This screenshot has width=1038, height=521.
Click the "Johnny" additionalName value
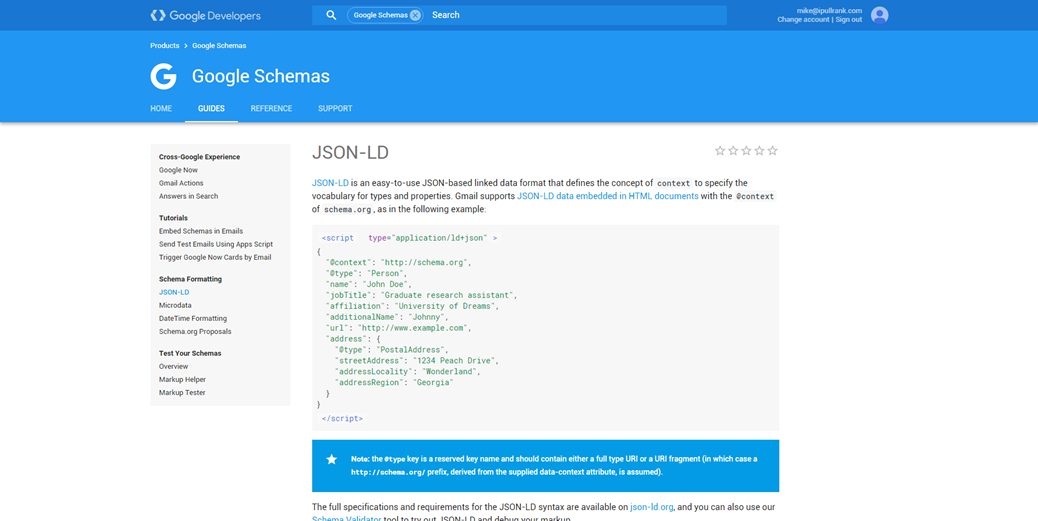428,317
